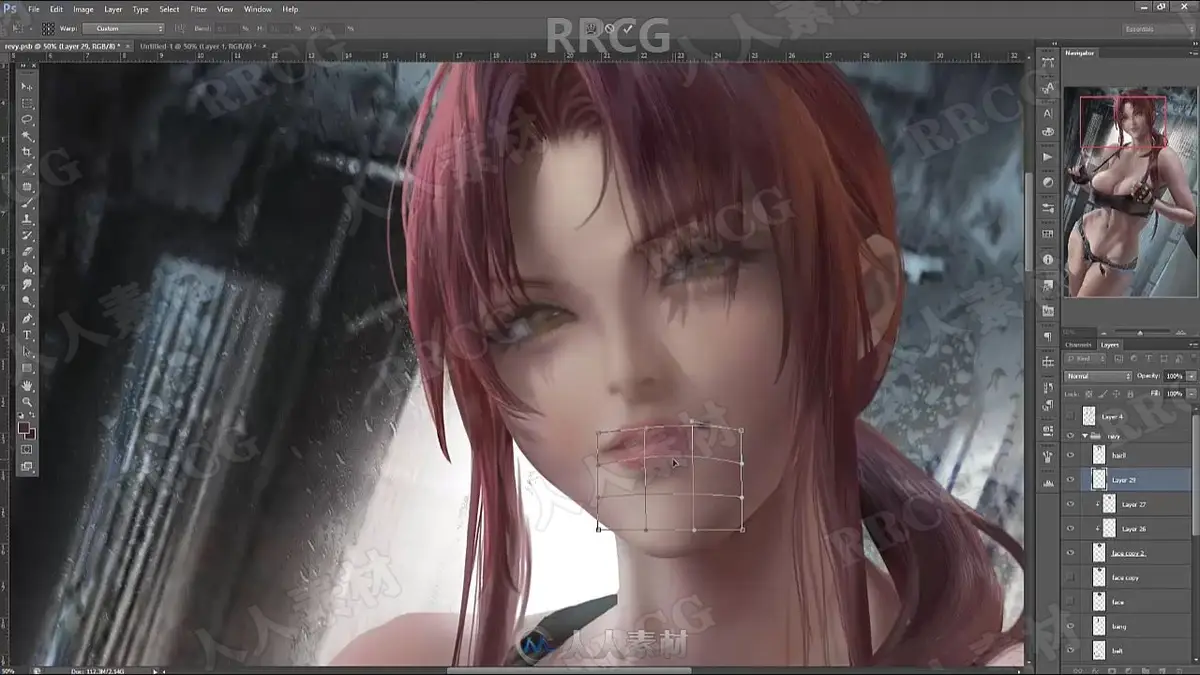This screenshot has width=1200, height=675.
Task: Hide Layer 27 visibility eye
Action: (x=1071, y=504)
